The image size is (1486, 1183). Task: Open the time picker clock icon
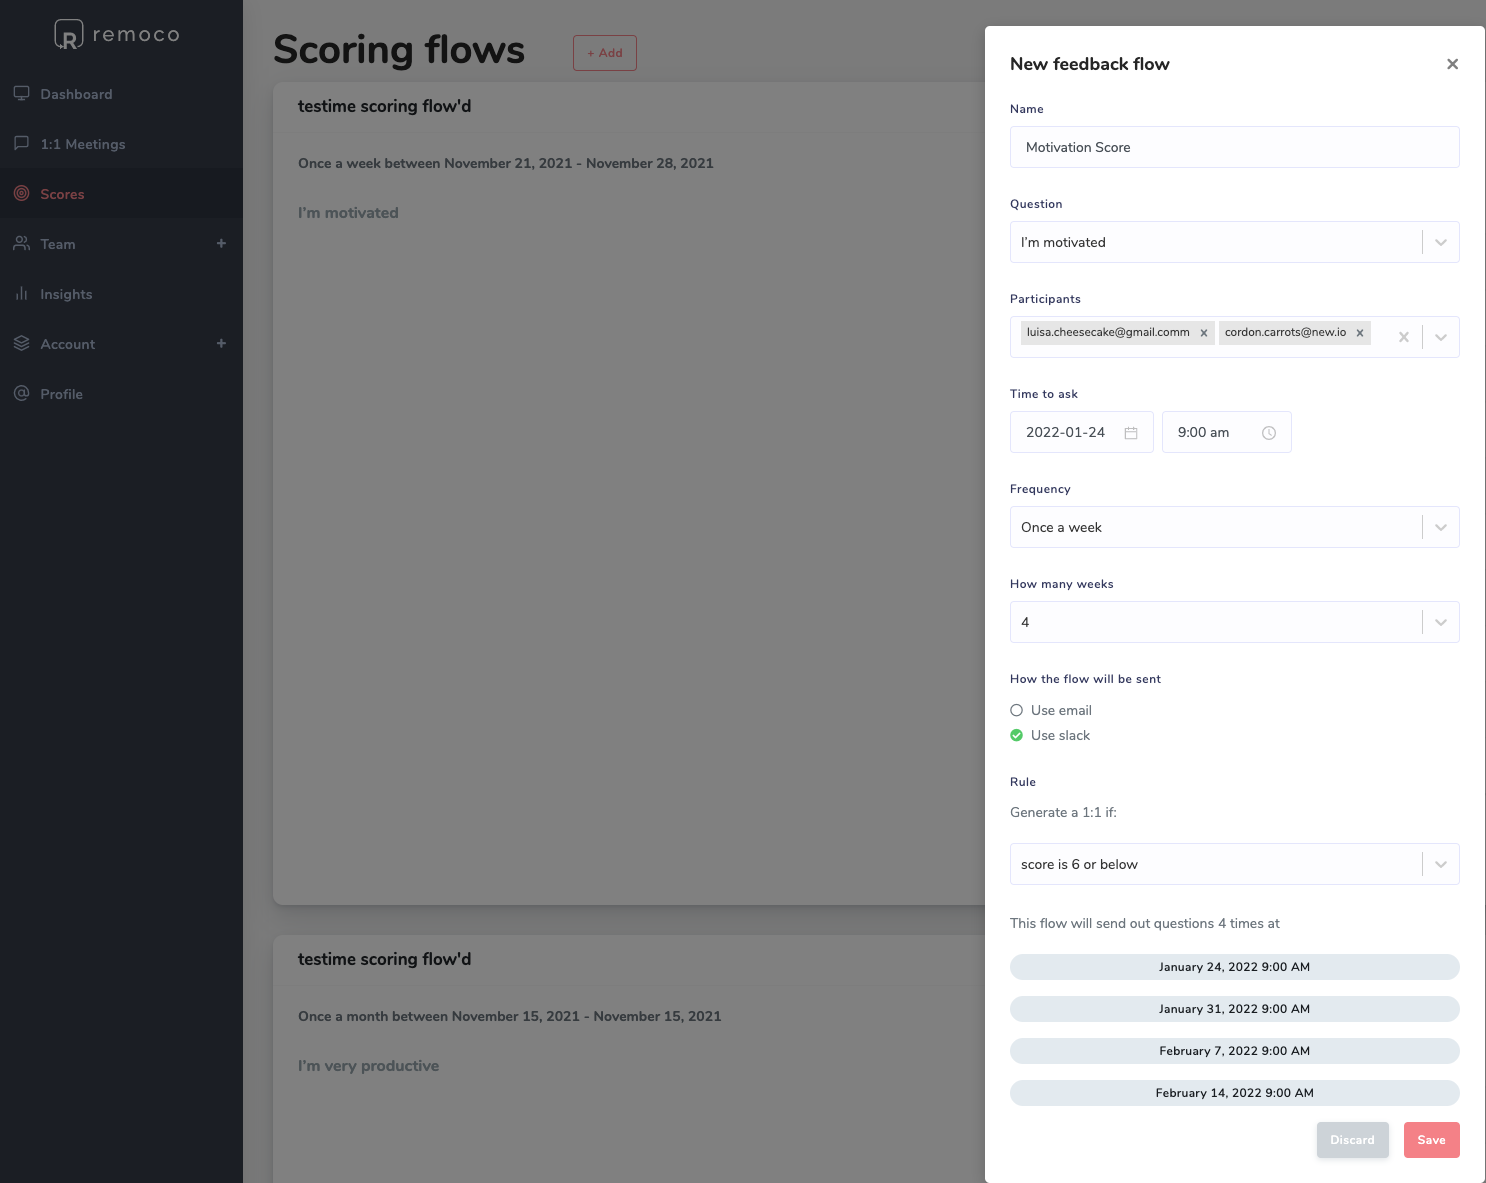pos(1269,433)
